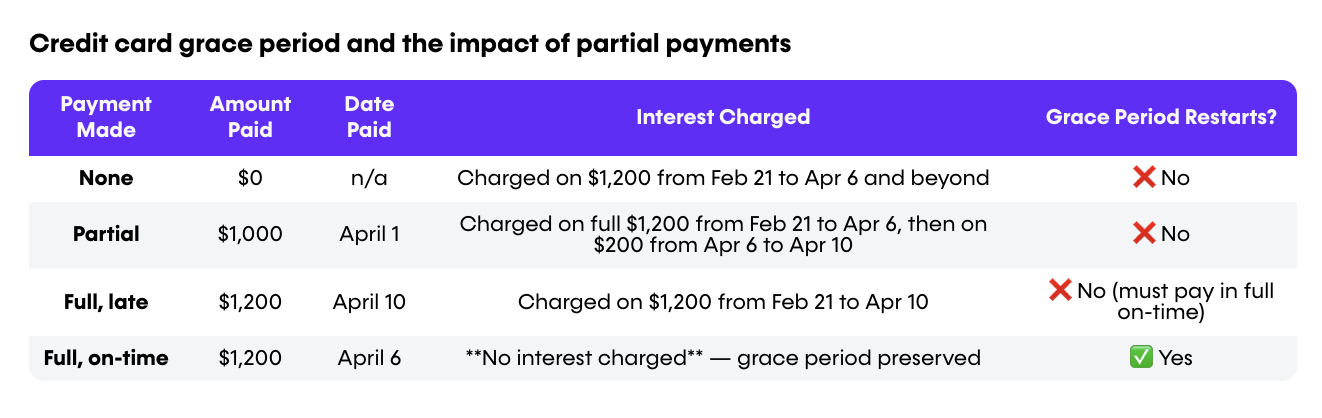Select the Partial row label
The width and height of the screenshot is (1322, 418).
(x=106, y=235)
